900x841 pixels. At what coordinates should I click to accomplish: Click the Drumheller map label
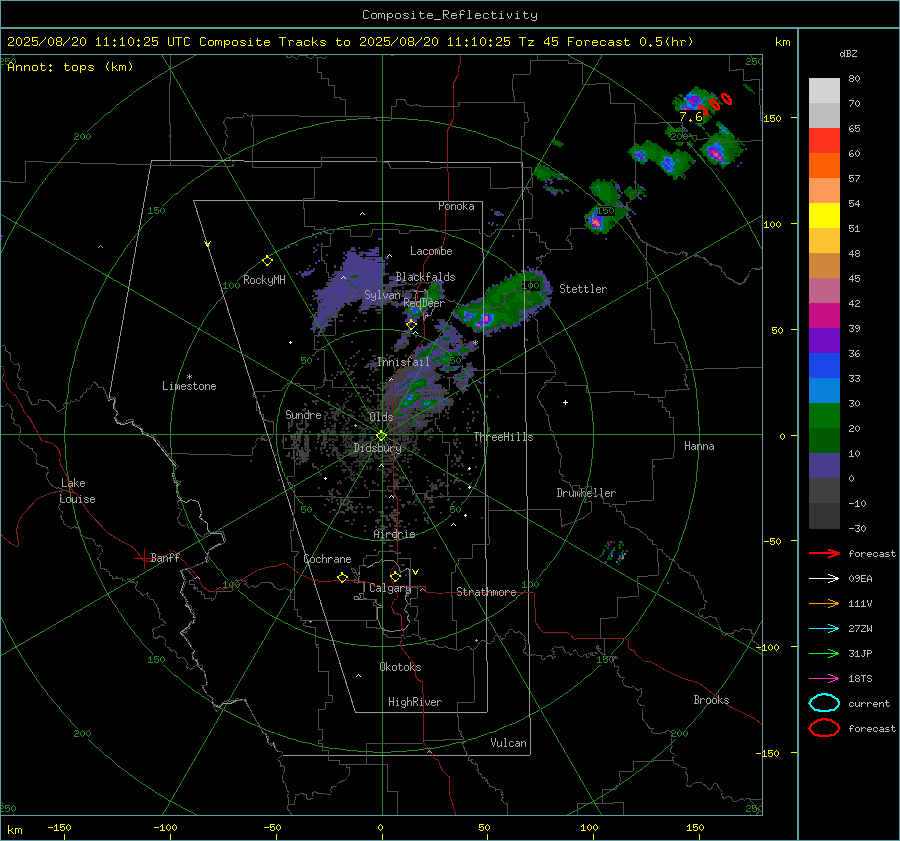[x=586, y=493]
